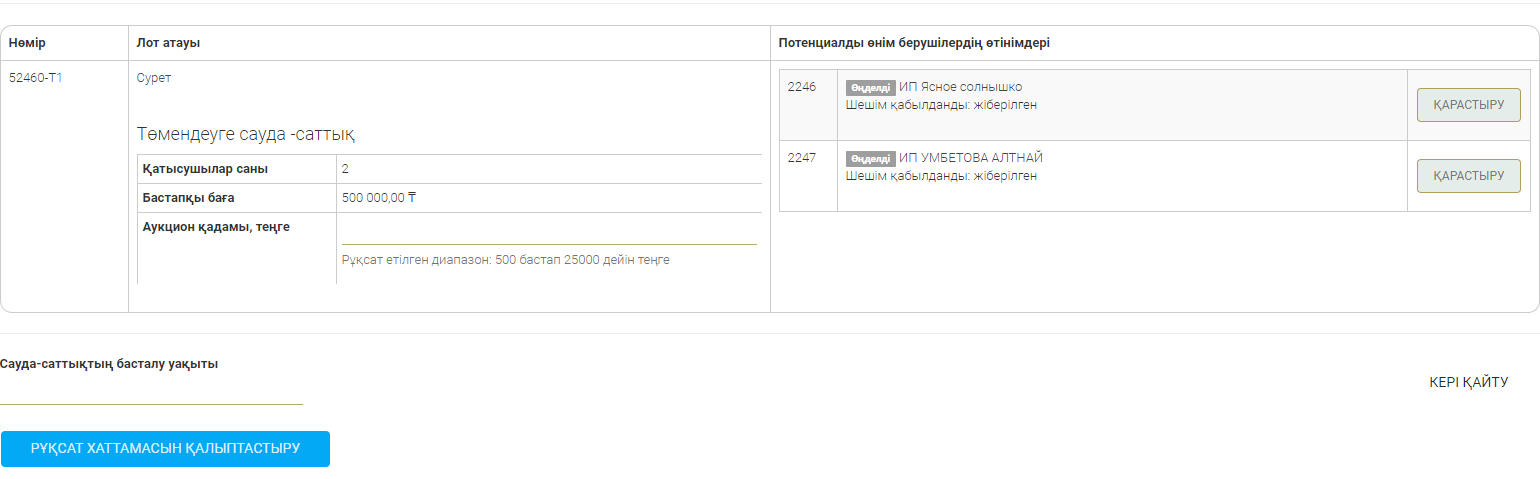Click Өңделді badge beside ИП Ясное солнышко
1540x479 pixels.
pyautogui.click(x=870, y=88)
